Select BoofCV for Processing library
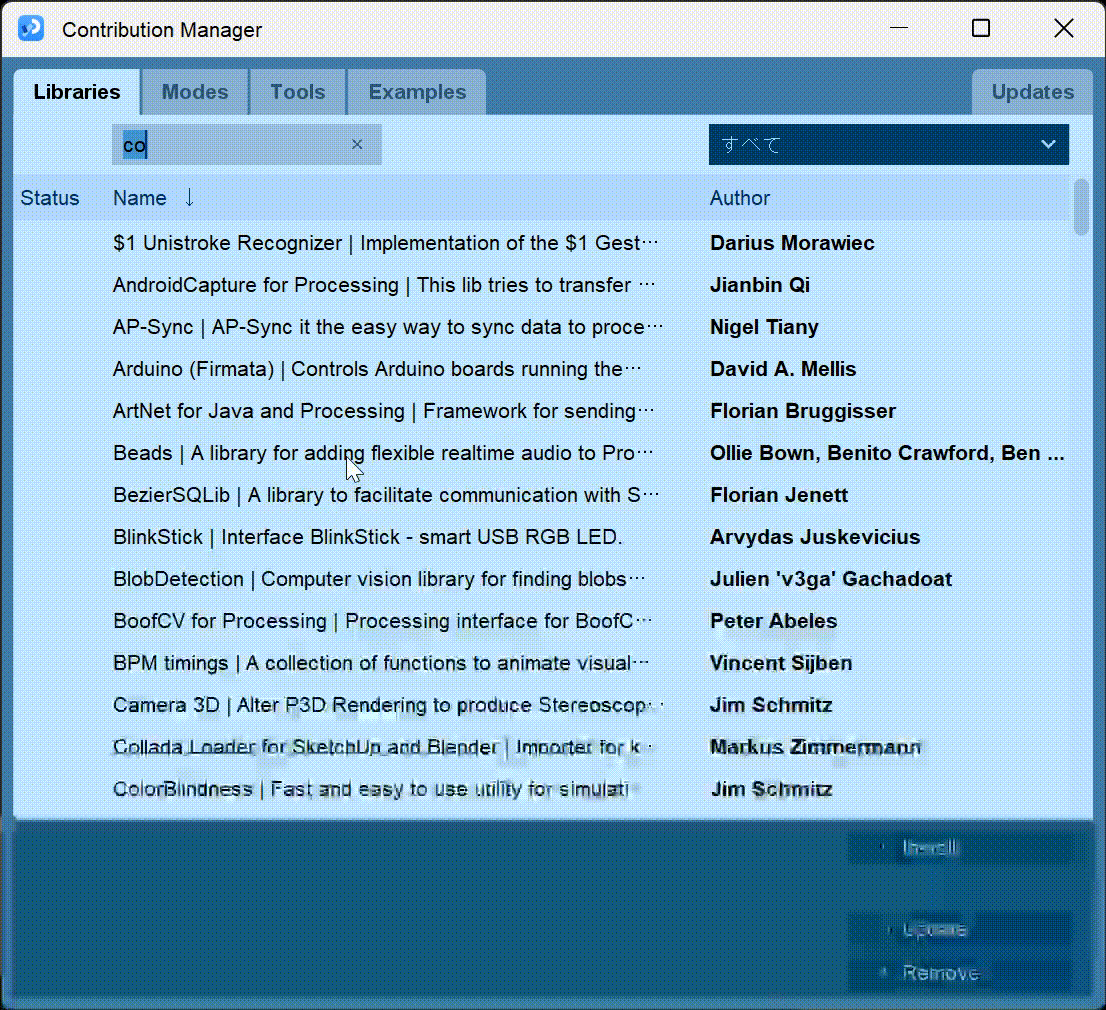 coord(542,621)
